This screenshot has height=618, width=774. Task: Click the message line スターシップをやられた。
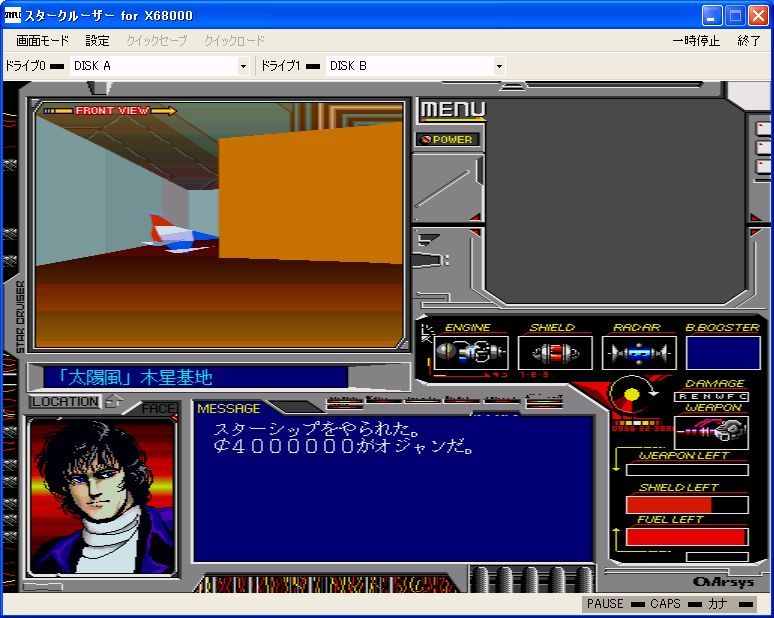point(317,429)
